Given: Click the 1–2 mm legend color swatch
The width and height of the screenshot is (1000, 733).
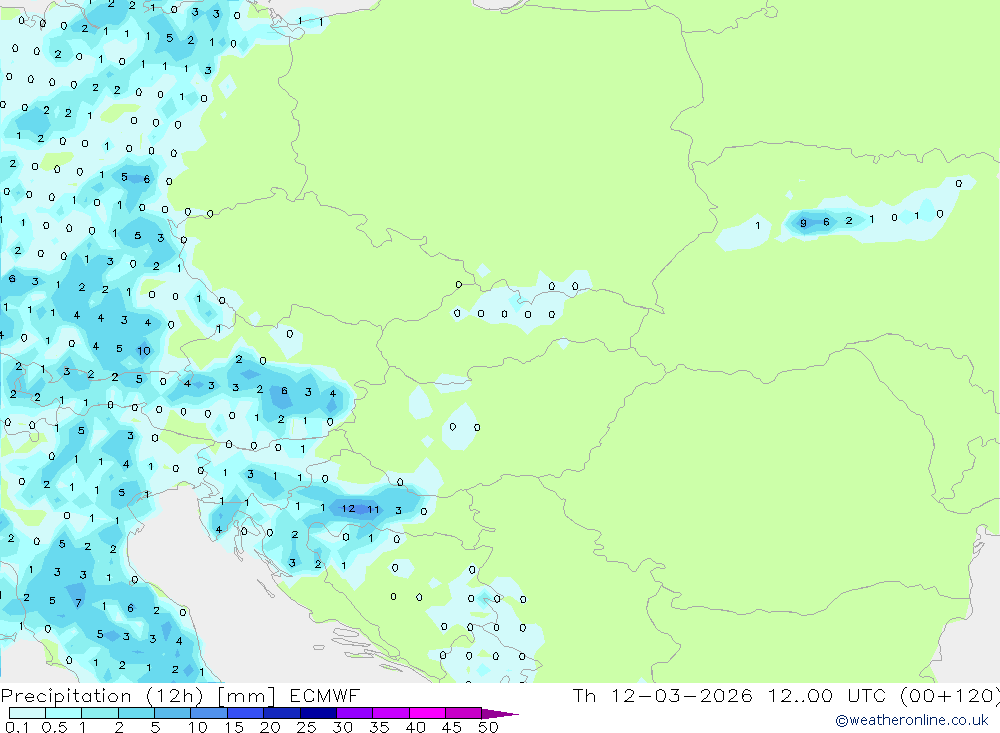Looking at the screenshot, I should (x=100, y=713).
